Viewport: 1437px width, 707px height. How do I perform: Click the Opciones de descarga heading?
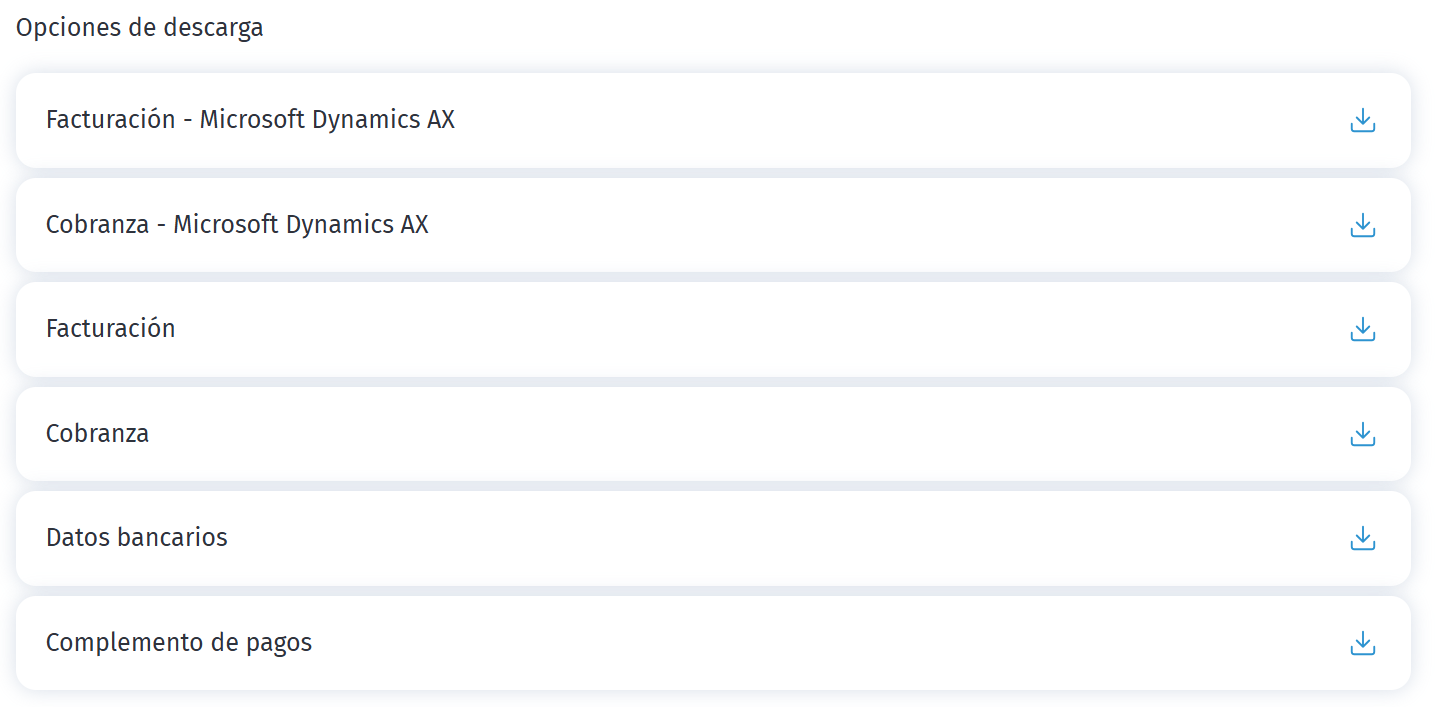tap(138, 27)
